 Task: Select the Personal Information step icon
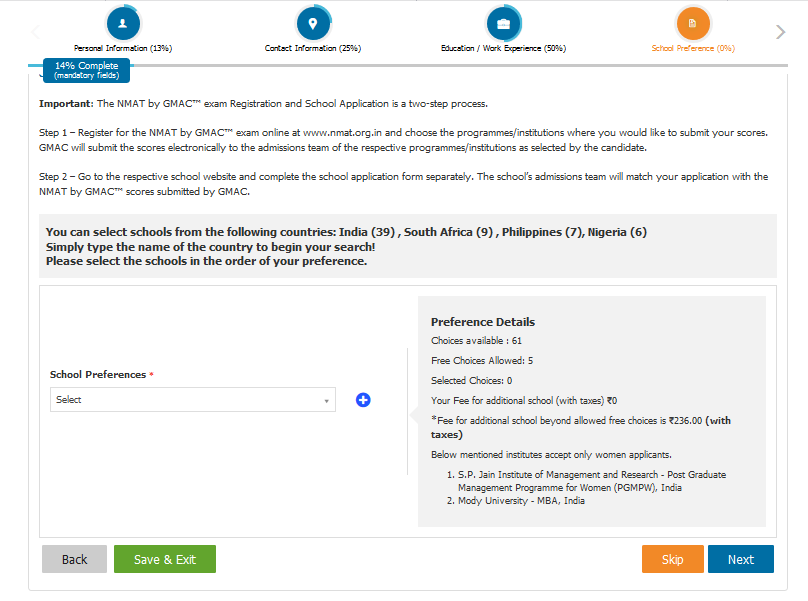(121, 22)
